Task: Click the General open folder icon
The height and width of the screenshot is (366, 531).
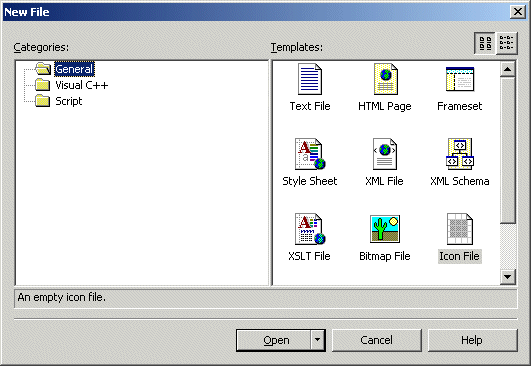Action: click(43, 69)
